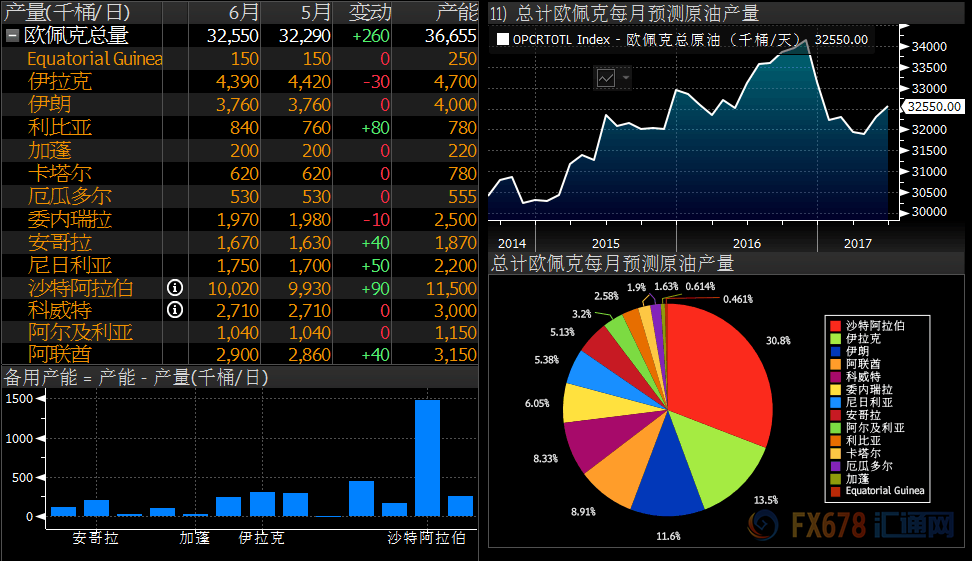Click the 6月 column header
This screenshot has width=972, height=561.
point(243,12)
